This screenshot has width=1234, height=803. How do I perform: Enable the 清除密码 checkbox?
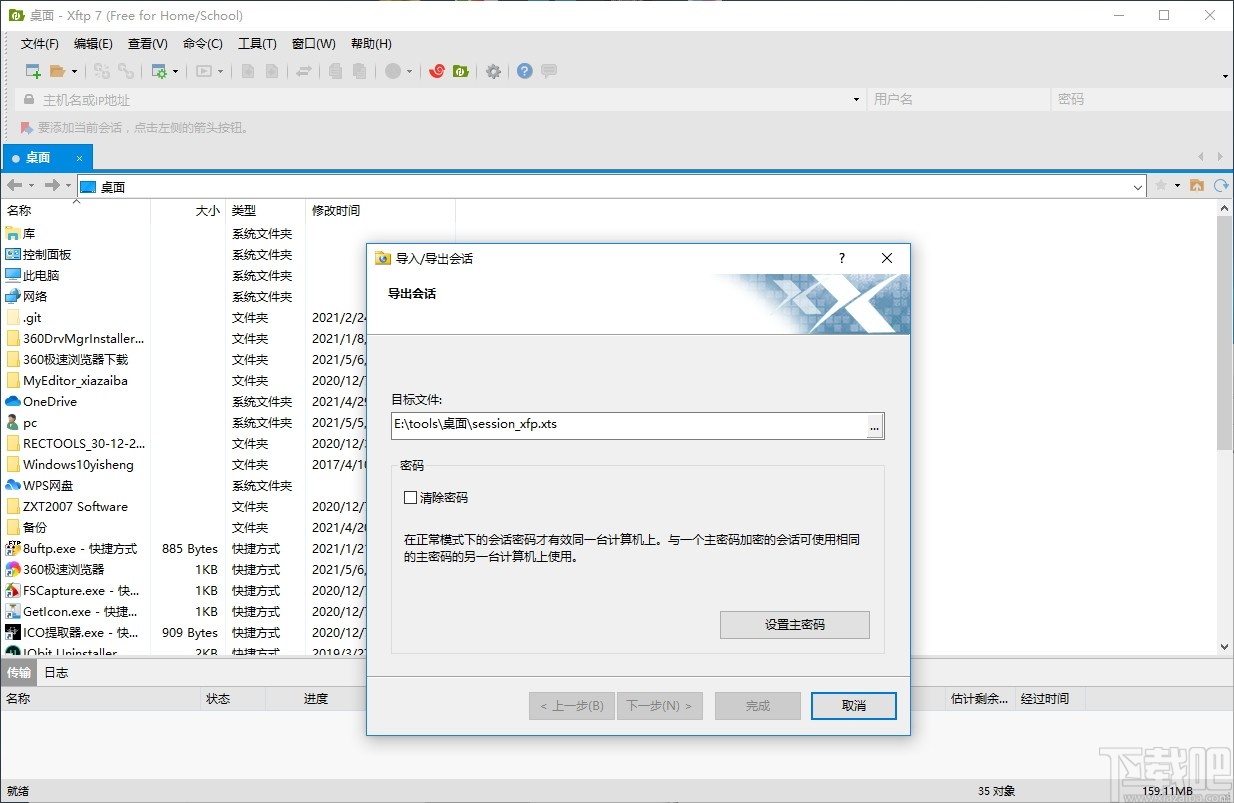coord(411,497)
